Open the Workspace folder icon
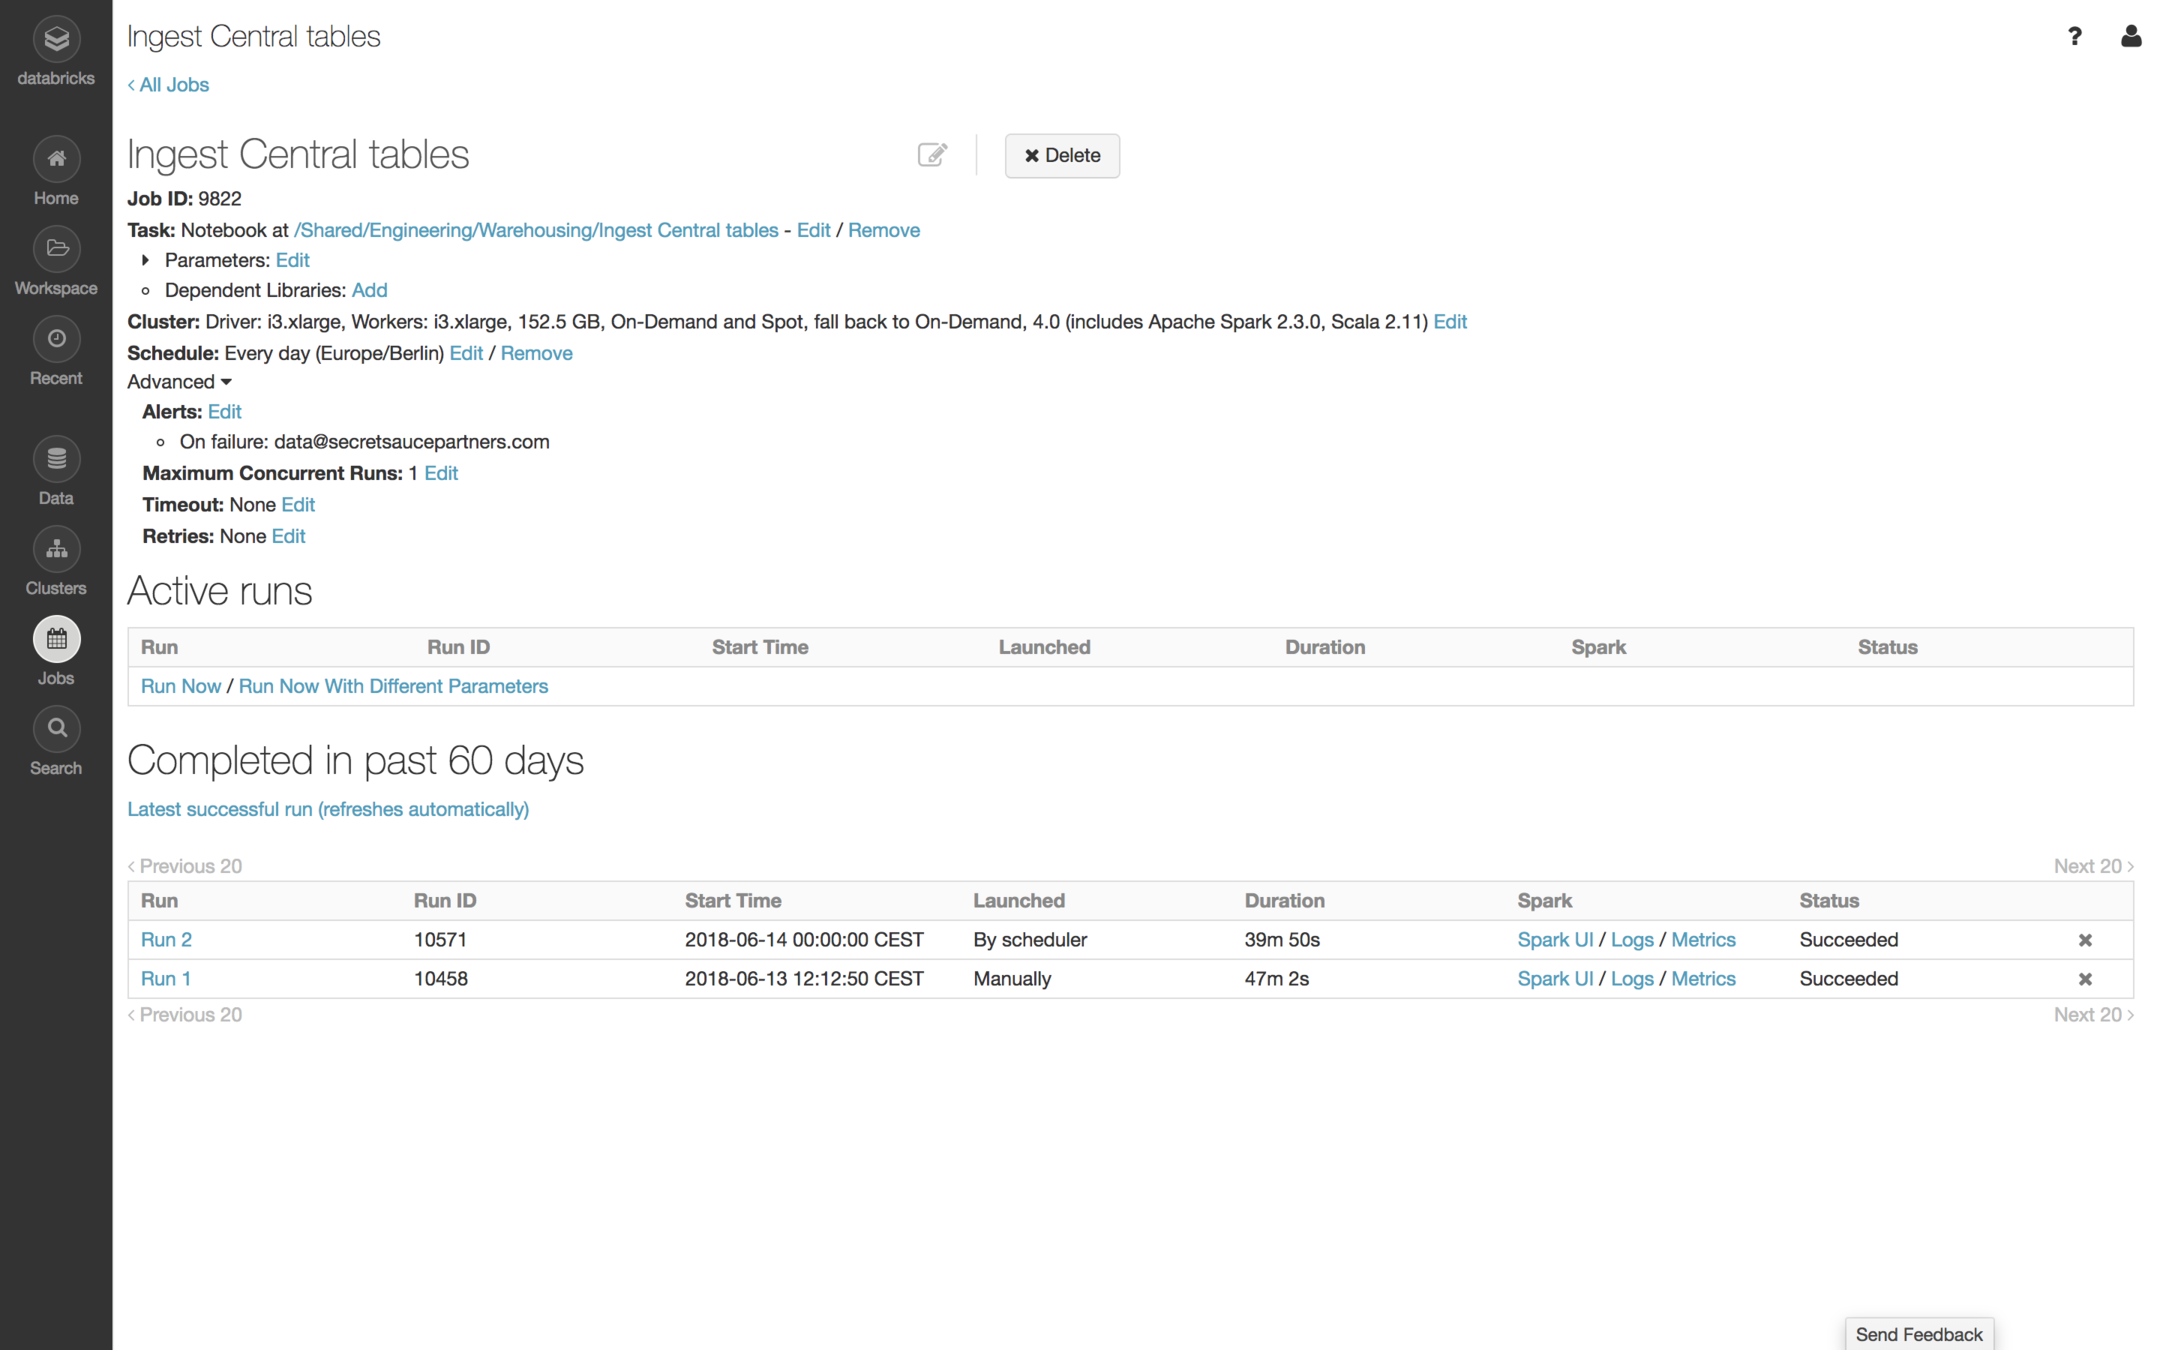Image resolution: width=2160 pixels, height=1350 pixels. pyautogui.click(x=56, y=249)
